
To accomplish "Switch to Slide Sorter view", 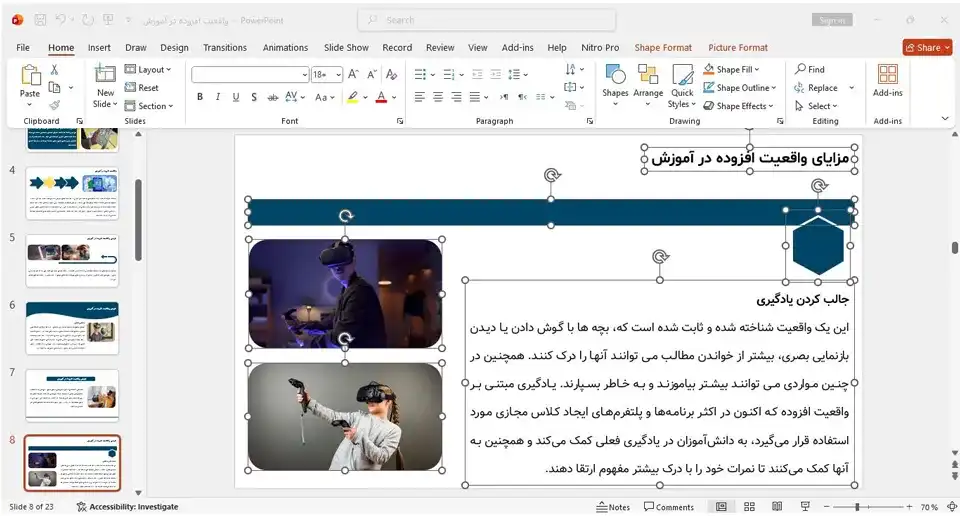I will 749,507.
